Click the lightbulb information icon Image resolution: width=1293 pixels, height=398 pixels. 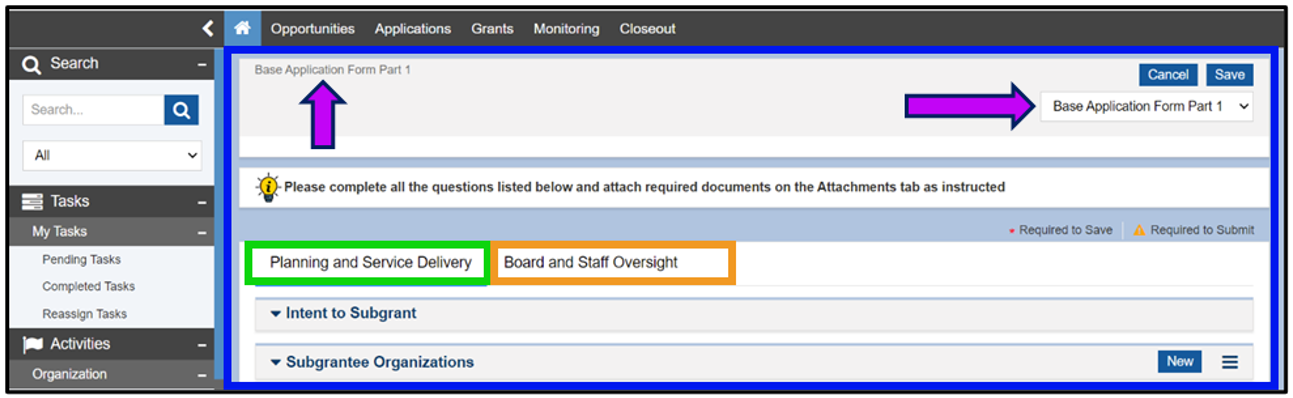[x=268, y=187]
